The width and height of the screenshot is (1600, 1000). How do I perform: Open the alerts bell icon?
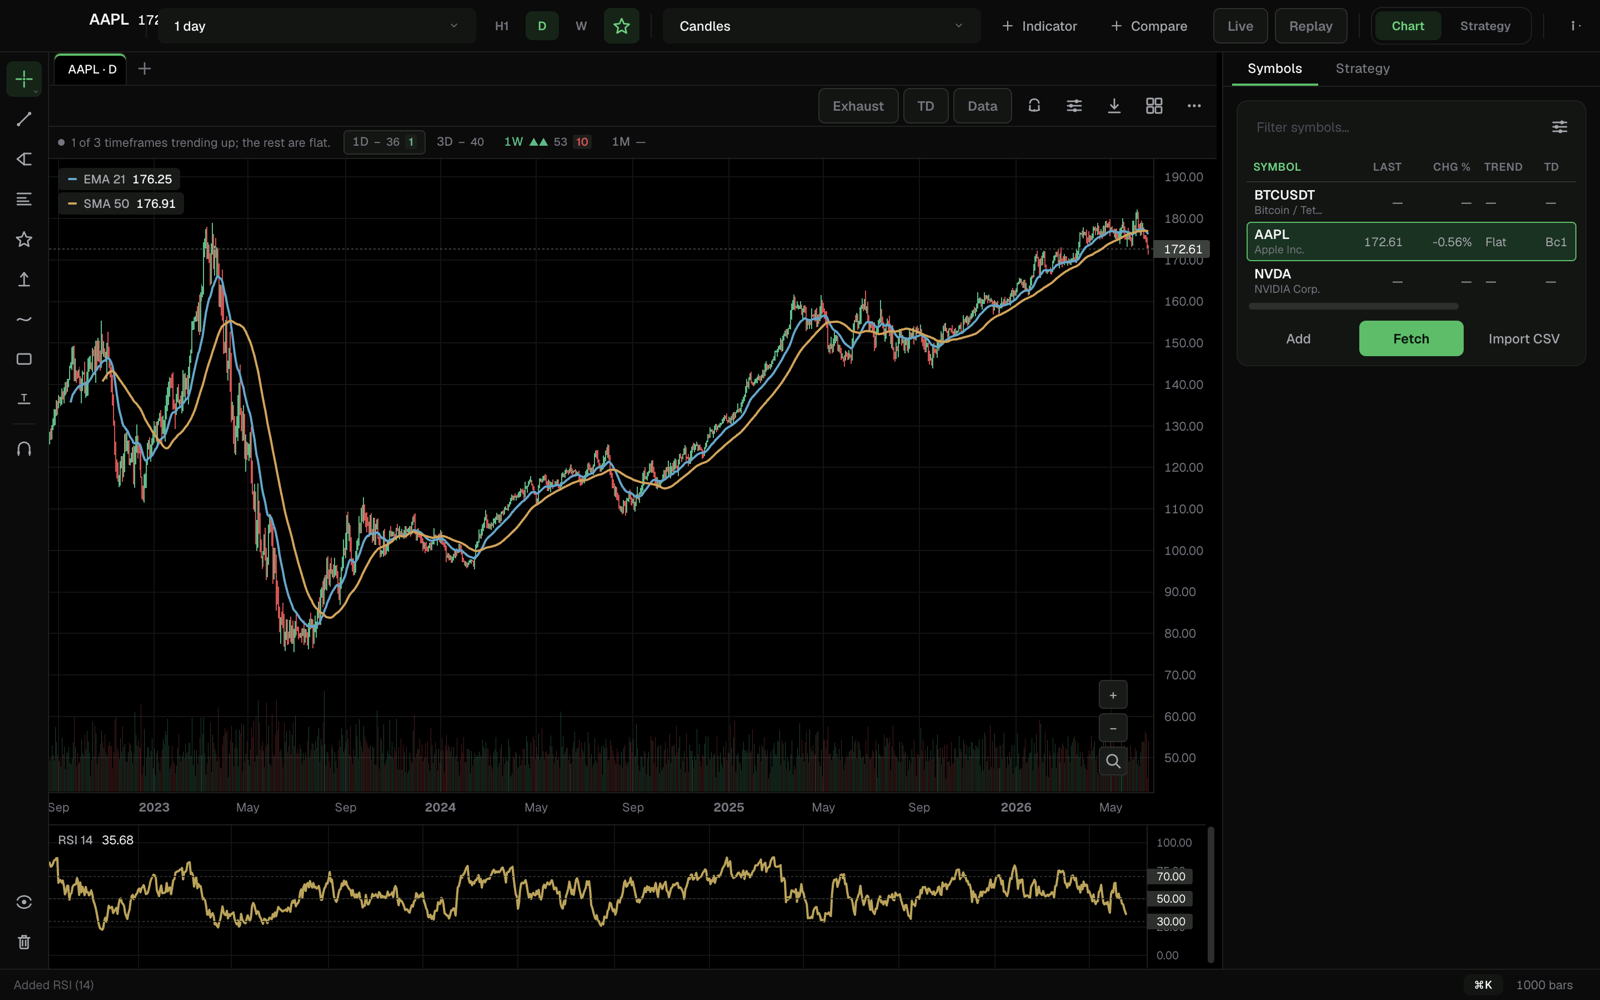tap(1034, 105)
